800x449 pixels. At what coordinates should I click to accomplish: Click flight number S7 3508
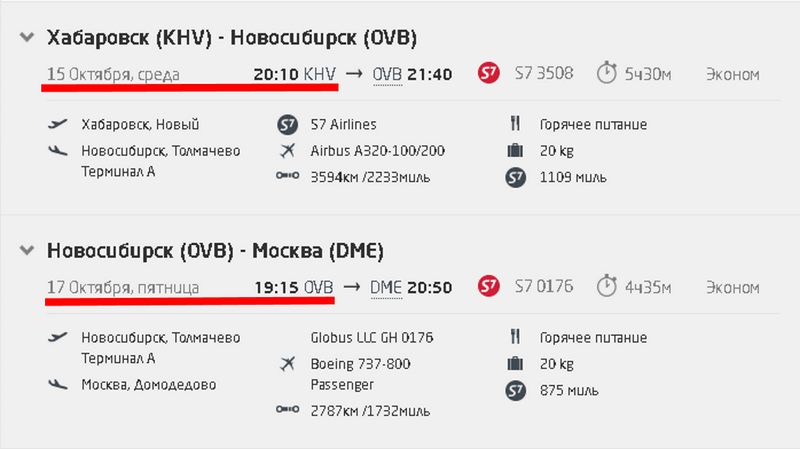click(x=543, y=74)
